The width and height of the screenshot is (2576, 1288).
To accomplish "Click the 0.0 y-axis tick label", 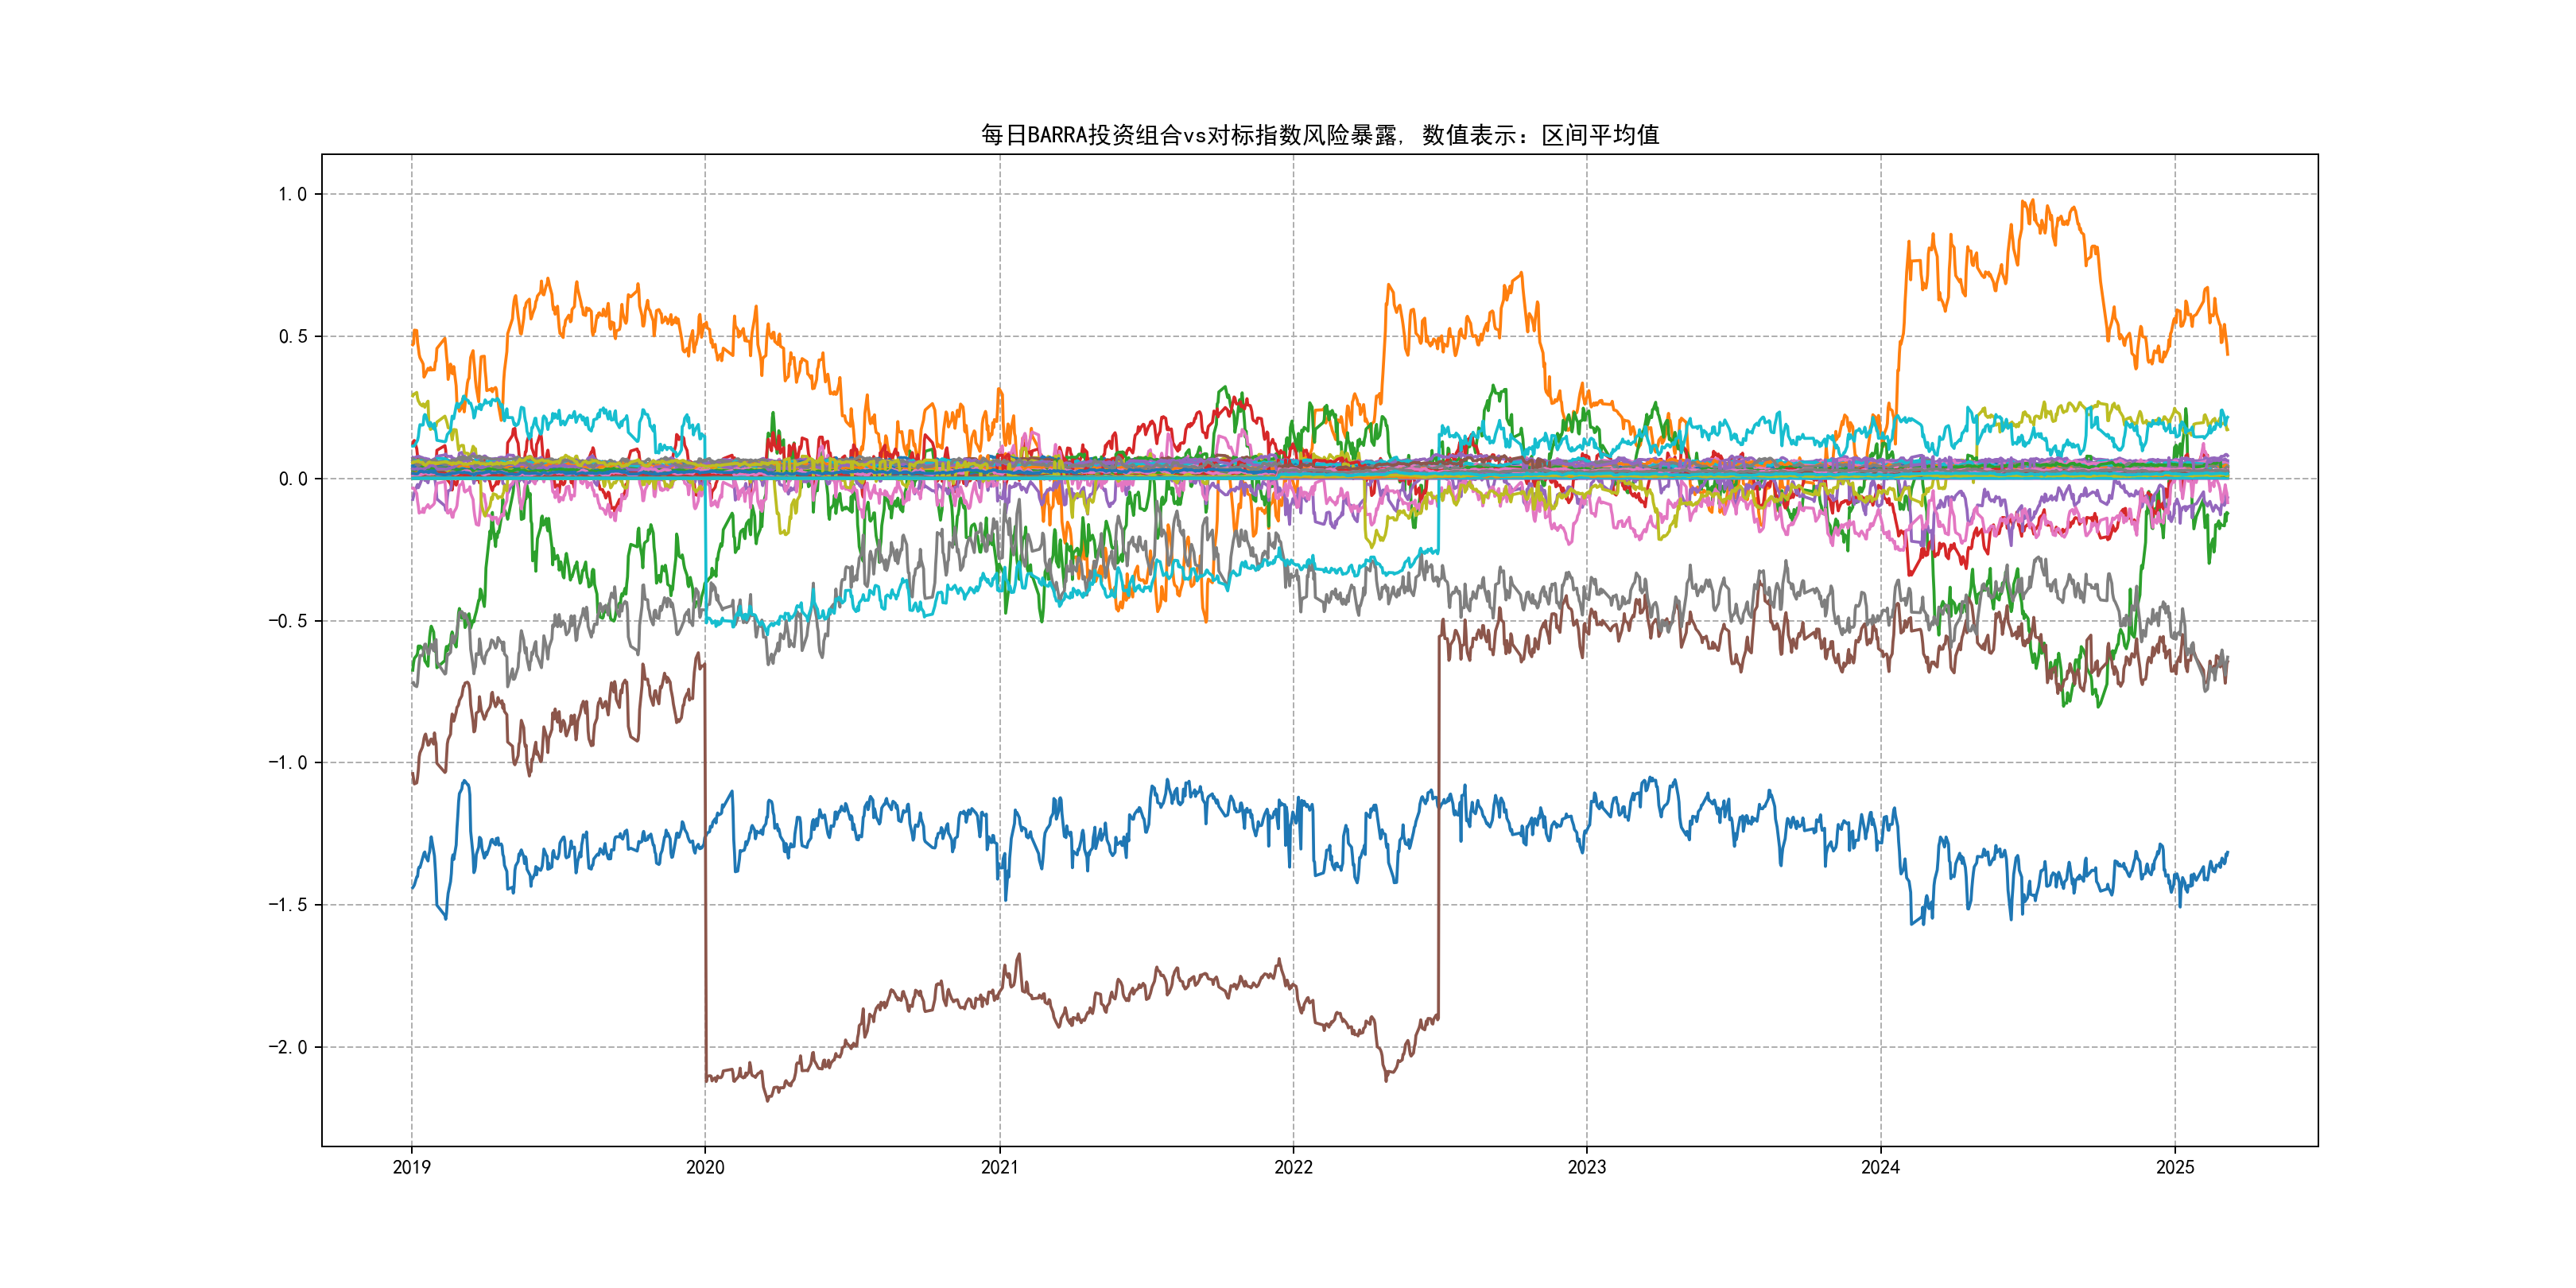I will pyautogui.click(x=292, y=479).
